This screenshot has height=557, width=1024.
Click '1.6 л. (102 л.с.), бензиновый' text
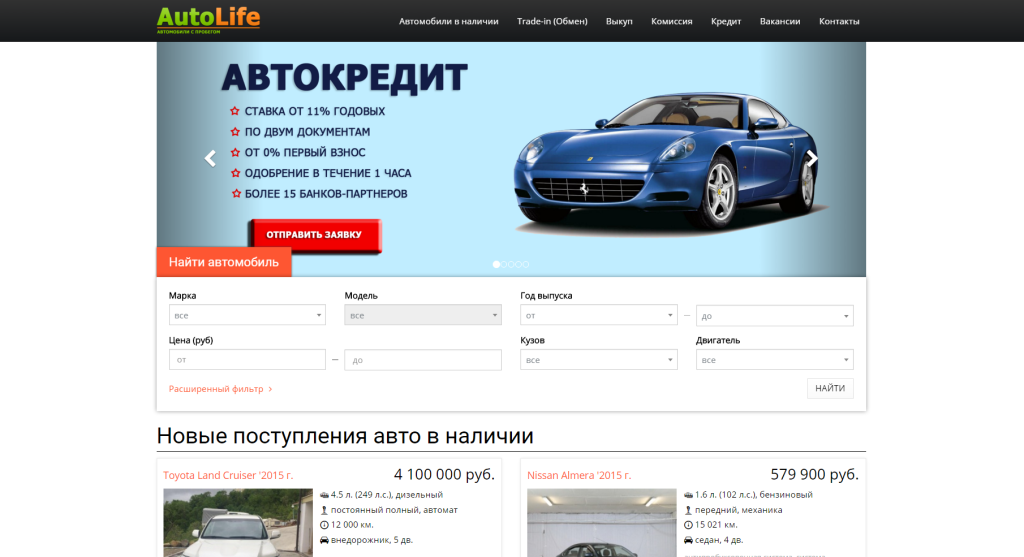point(754,495)
